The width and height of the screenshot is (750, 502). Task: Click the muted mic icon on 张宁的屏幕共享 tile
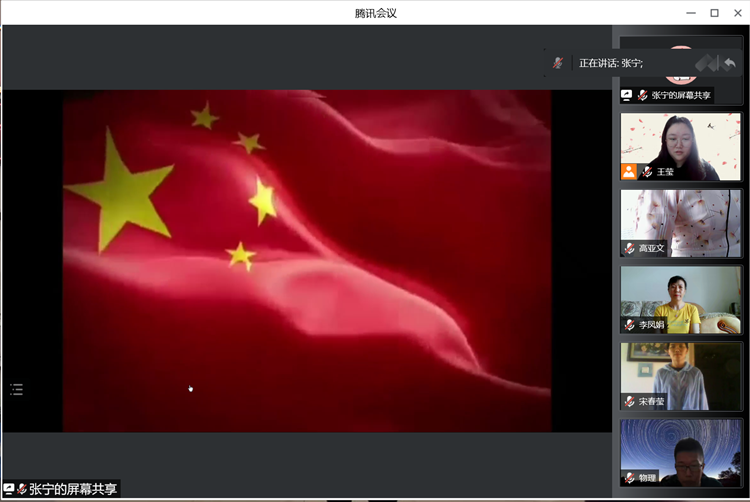pos(642,96)
